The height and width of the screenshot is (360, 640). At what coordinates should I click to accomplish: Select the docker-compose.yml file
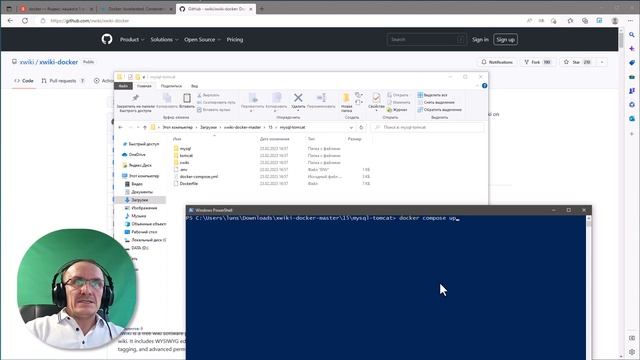[x=198, y=176]
